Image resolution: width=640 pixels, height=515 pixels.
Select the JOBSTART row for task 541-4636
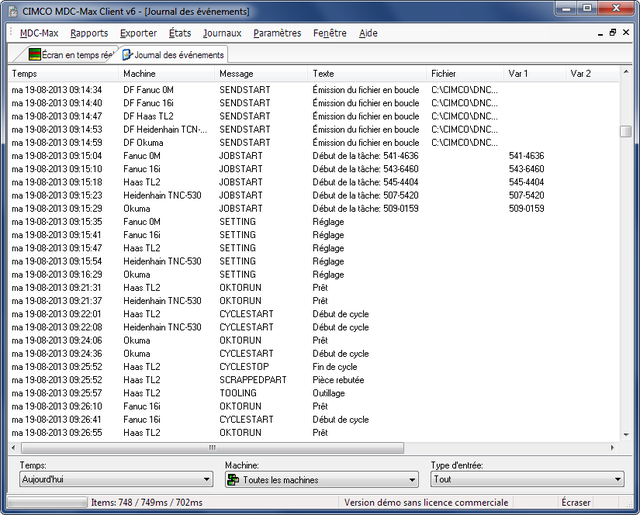click(313, 156)
